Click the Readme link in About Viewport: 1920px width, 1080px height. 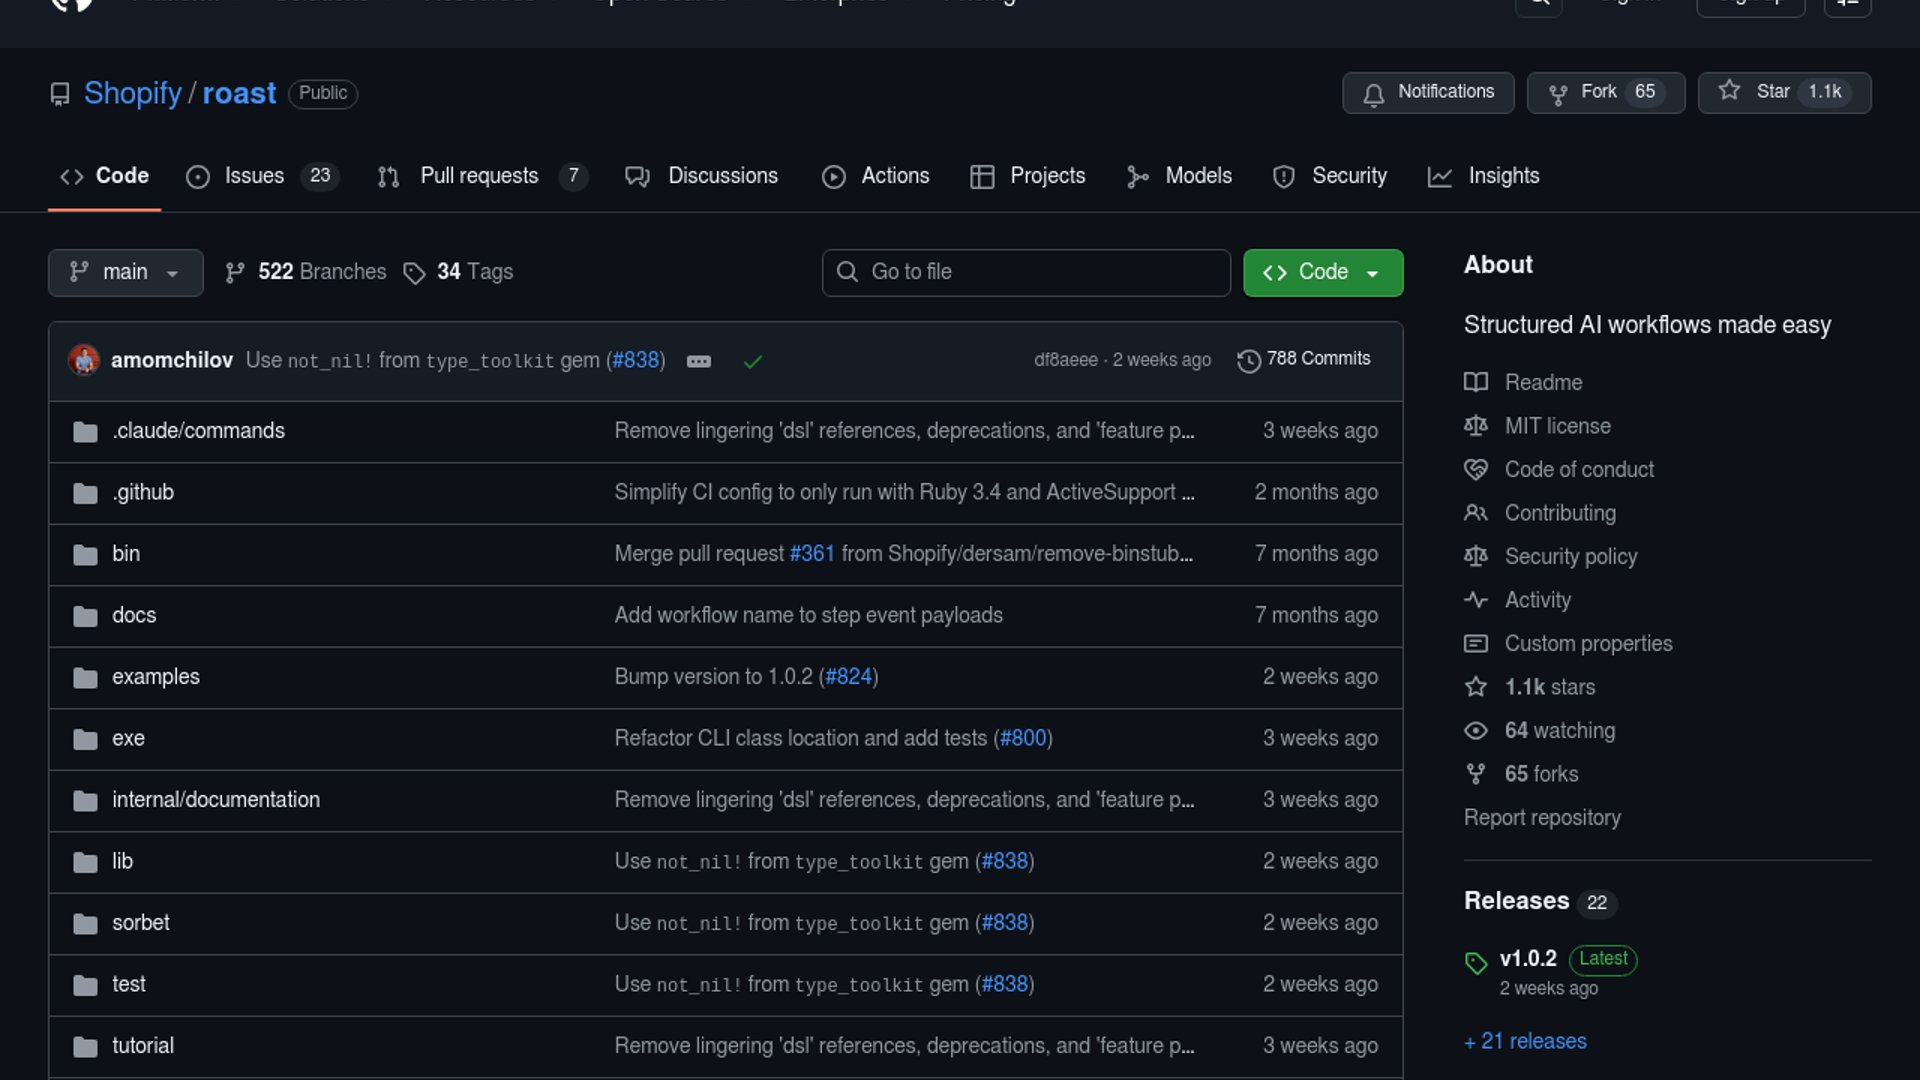coord(1543,383)
